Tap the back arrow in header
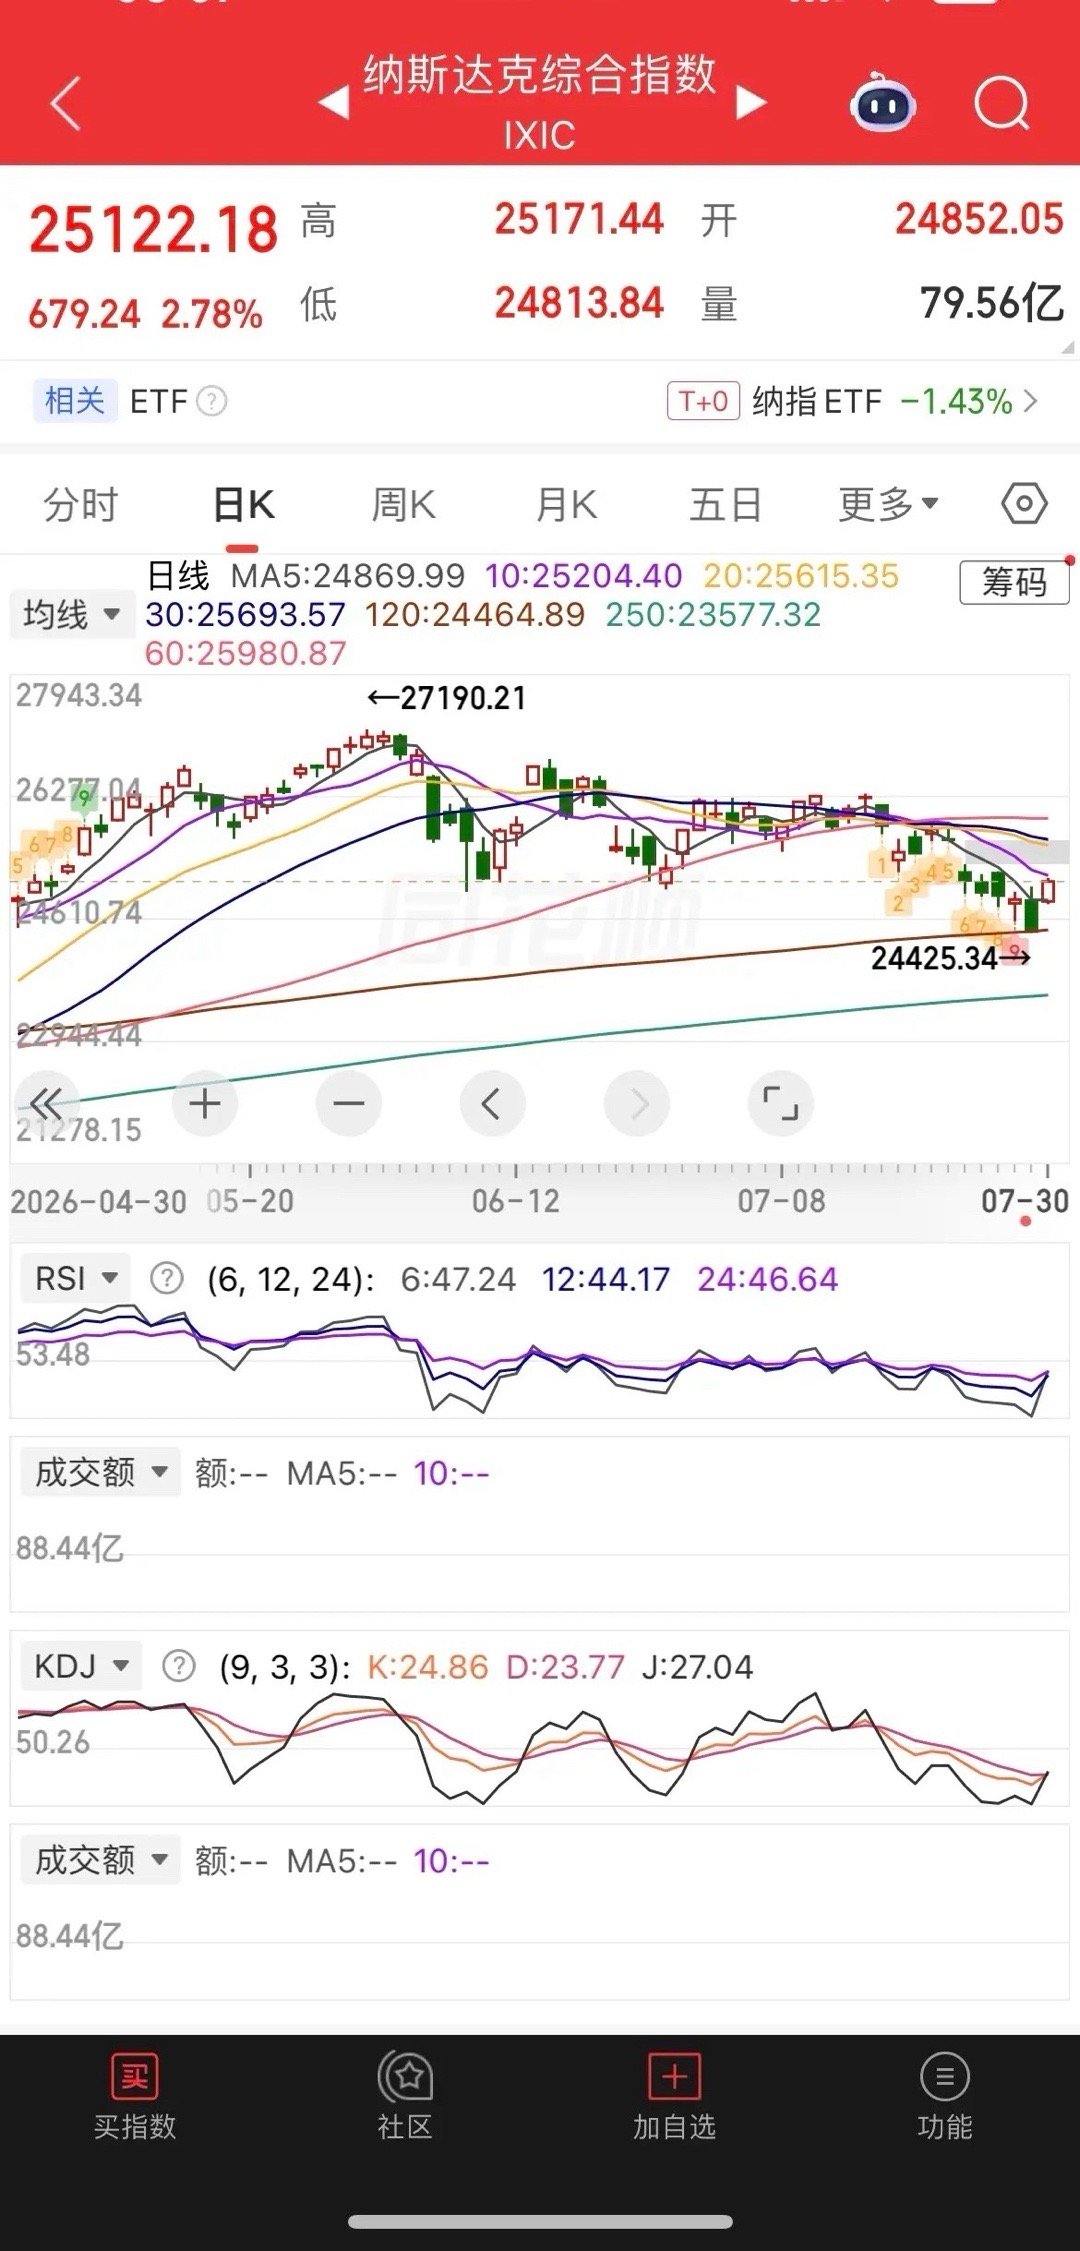The width and height of the screenshot is (1080, 2251). coord(66,104)
